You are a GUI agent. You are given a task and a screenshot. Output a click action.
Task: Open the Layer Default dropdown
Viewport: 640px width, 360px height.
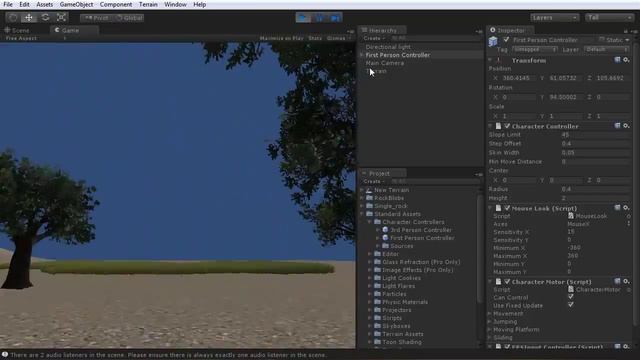click(x=607, y=49)
